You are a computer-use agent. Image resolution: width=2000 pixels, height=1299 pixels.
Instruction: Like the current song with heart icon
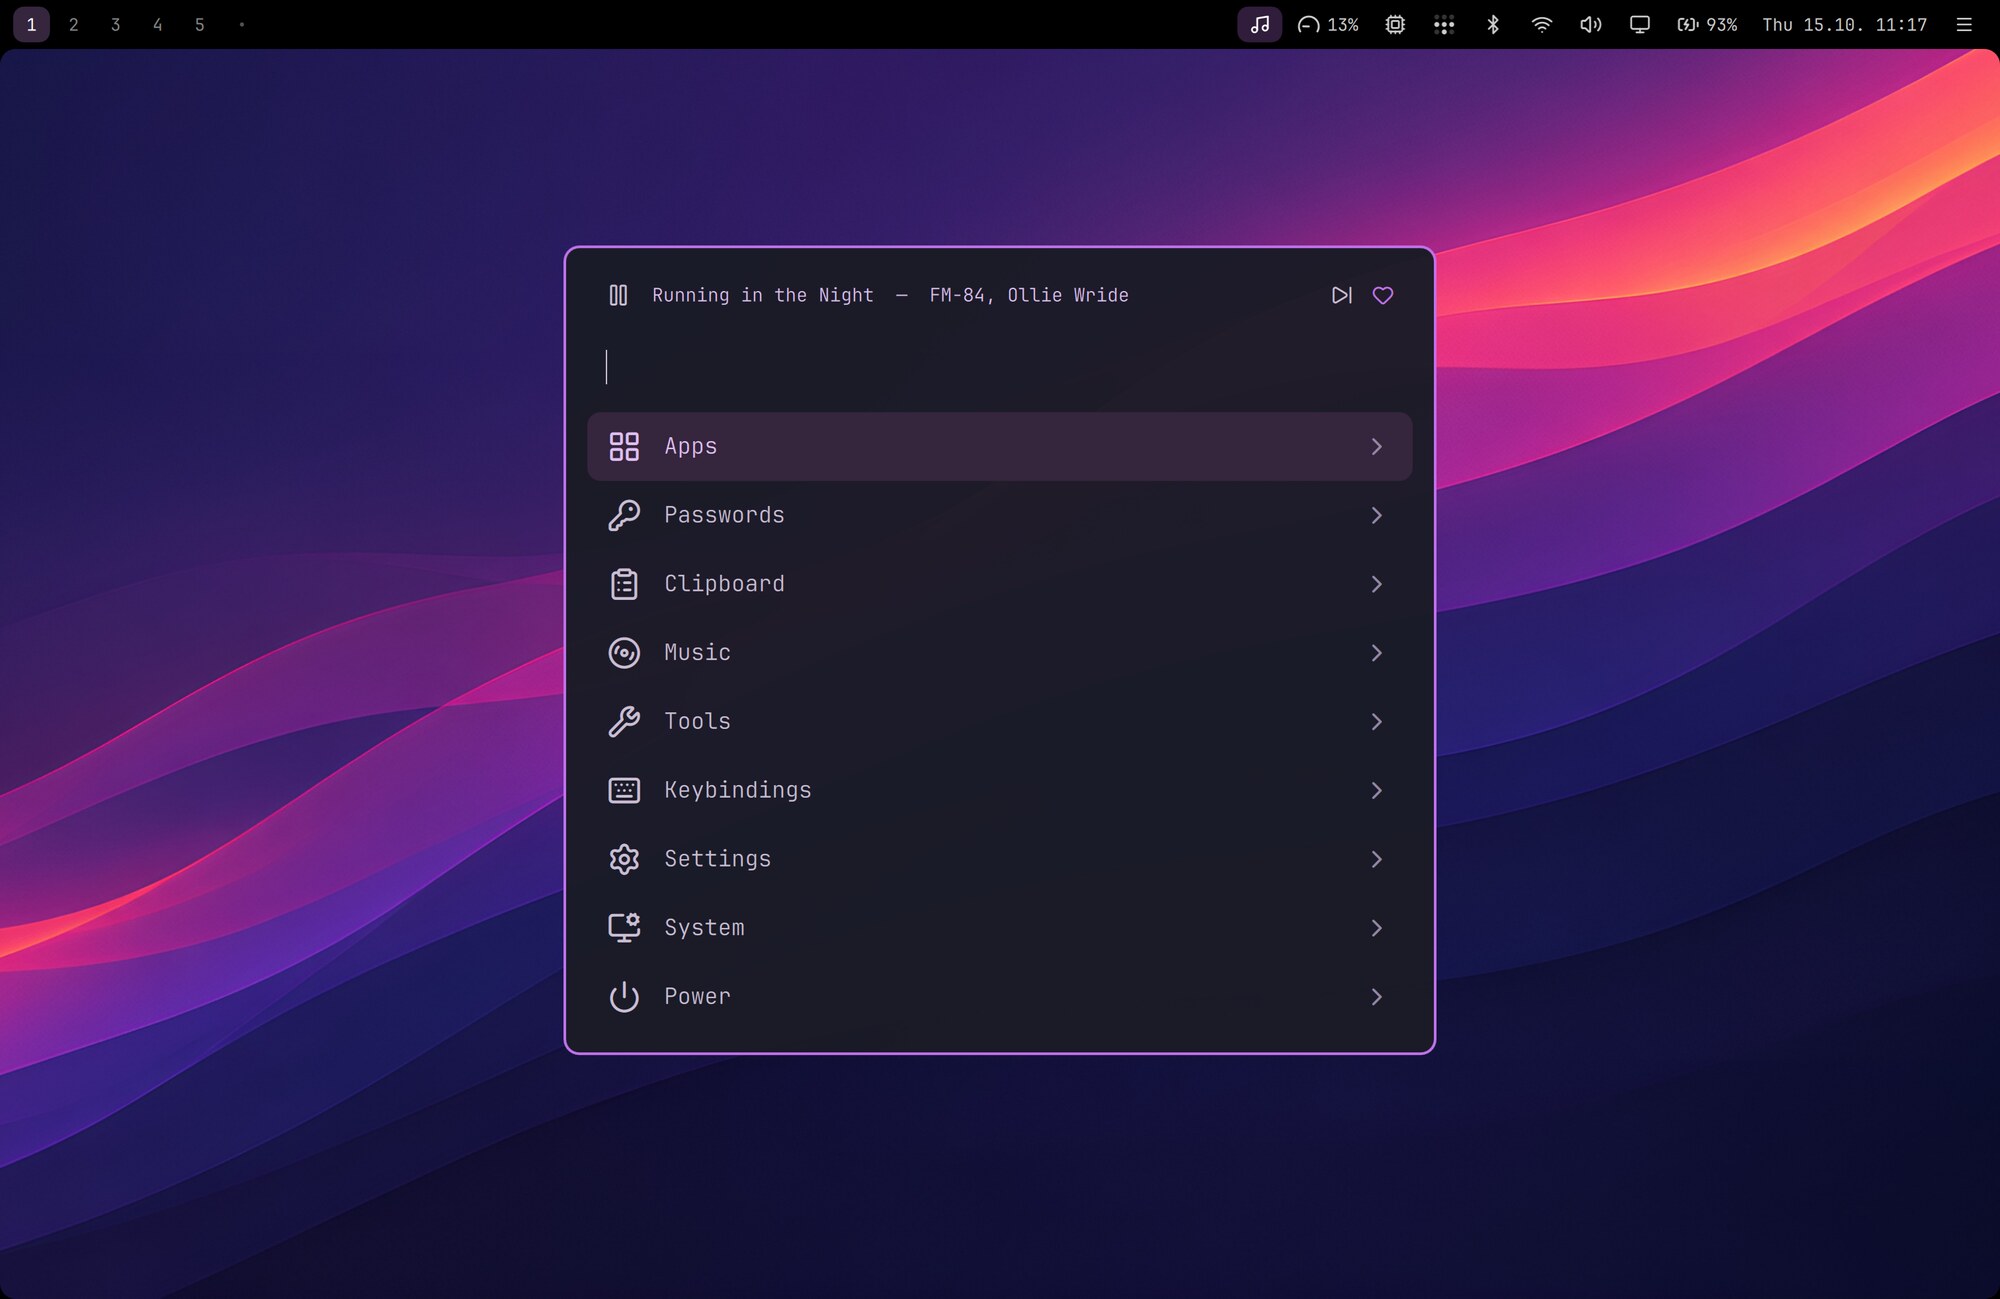(x=1383, y=295)
